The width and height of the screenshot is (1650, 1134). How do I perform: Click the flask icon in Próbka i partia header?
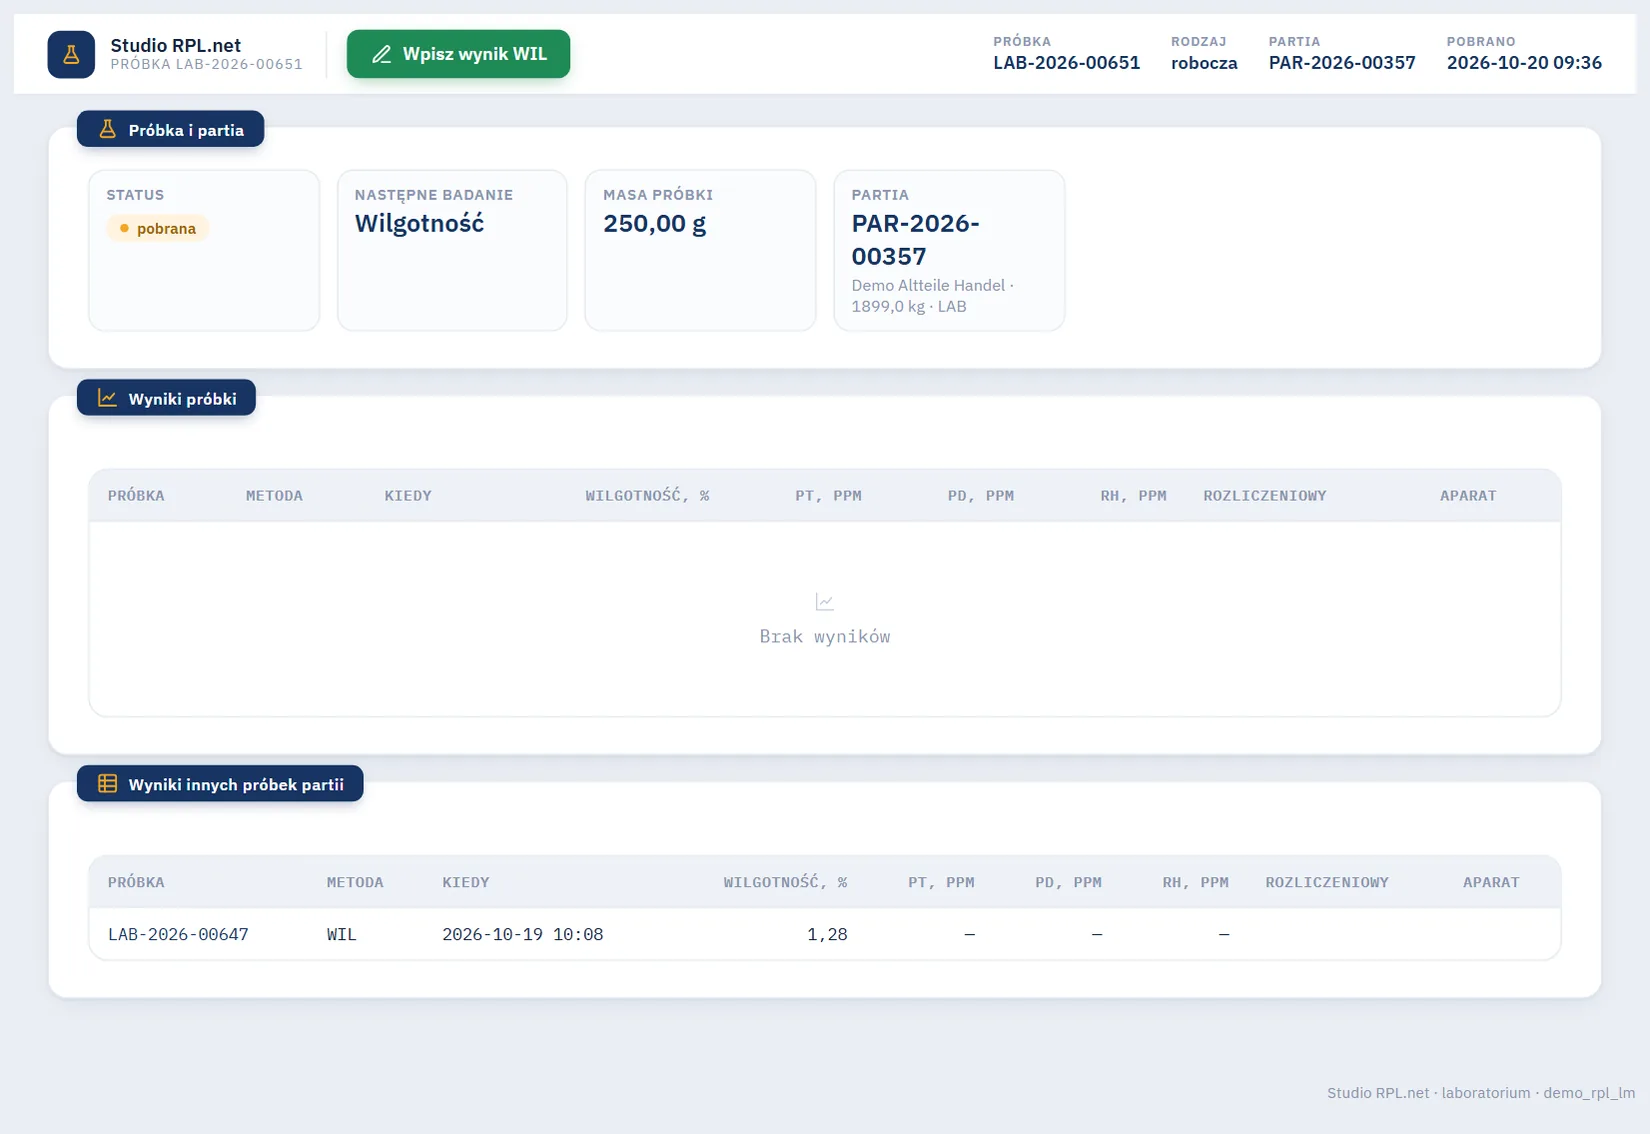click(x=107, y=129)
